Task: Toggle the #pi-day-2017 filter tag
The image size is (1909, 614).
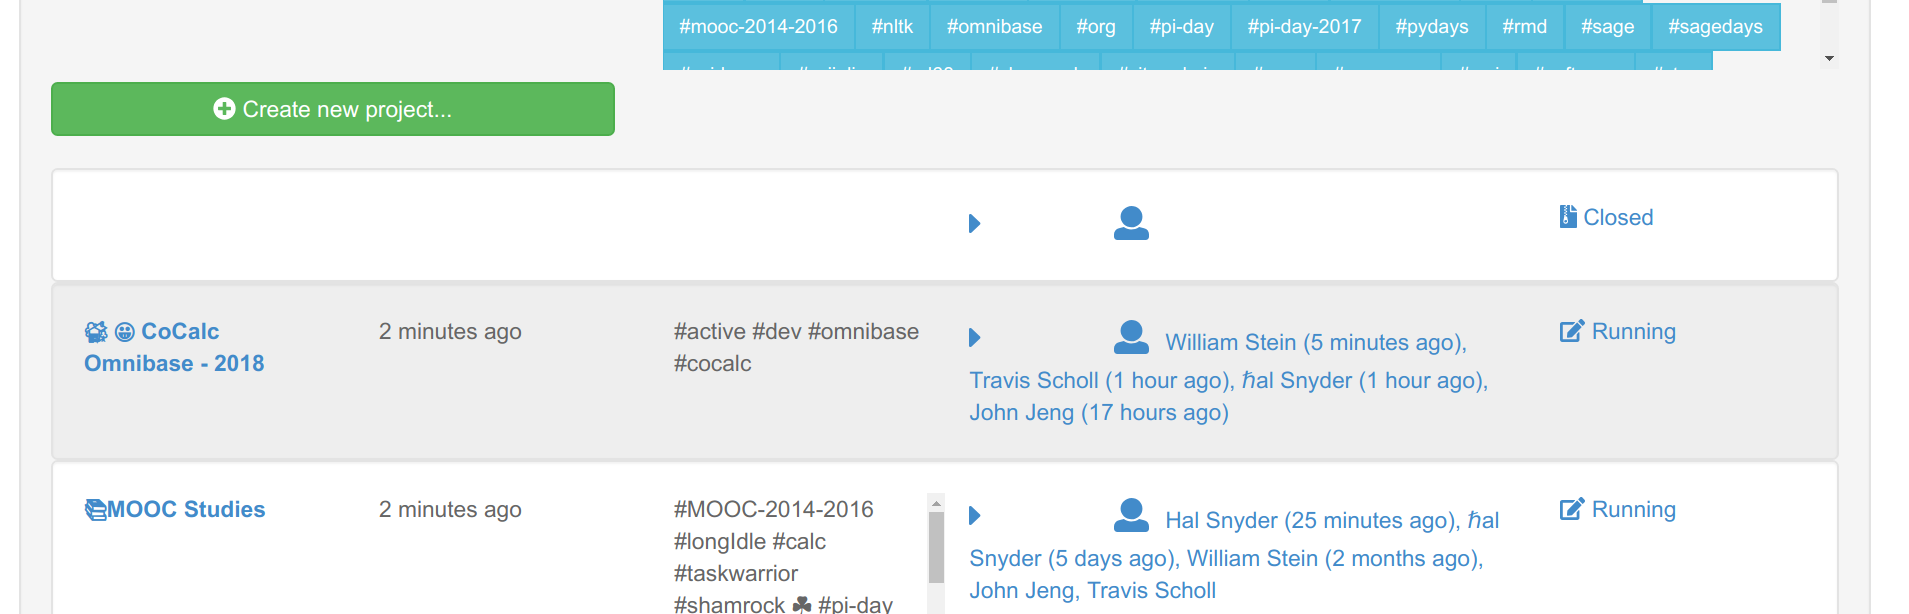Action: [x=1304, y=27]
